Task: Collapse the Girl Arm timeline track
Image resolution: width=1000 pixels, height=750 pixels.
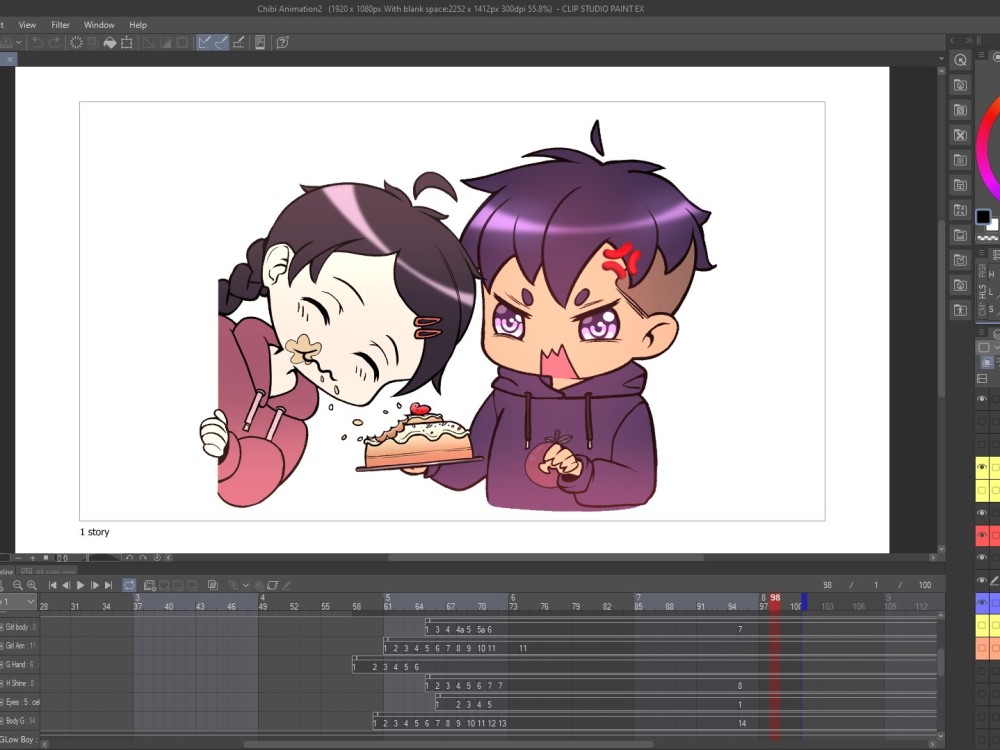Action: [2, 646]
